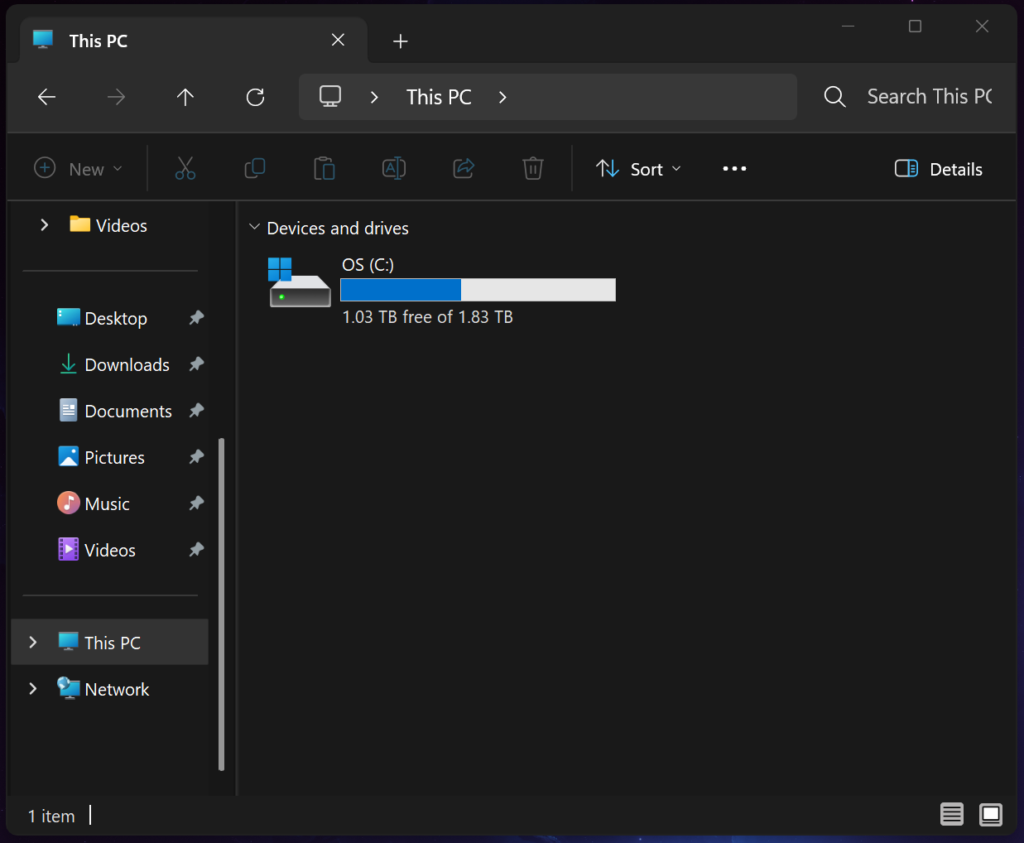Click the search magnifier icon

pos(835,97)
